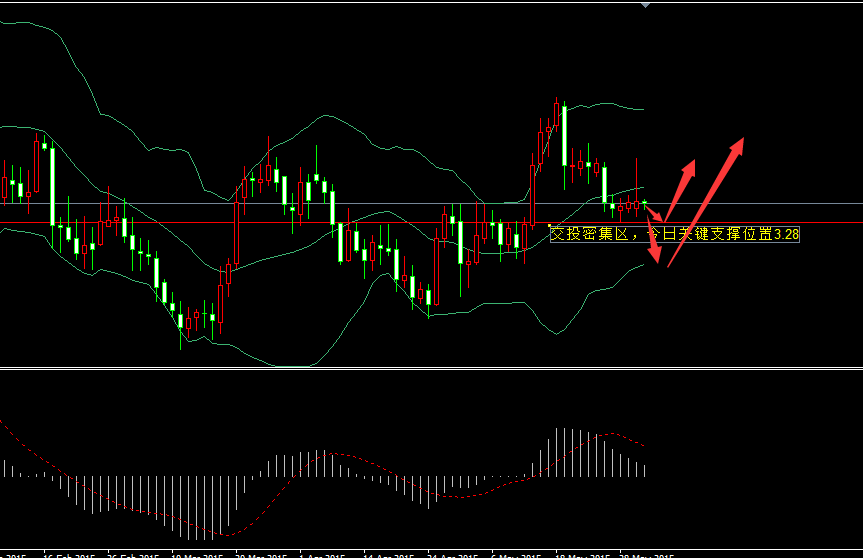The image size is (863, 558).
Task: Click the divider between chart and indicator window
Action: [431, 369]
